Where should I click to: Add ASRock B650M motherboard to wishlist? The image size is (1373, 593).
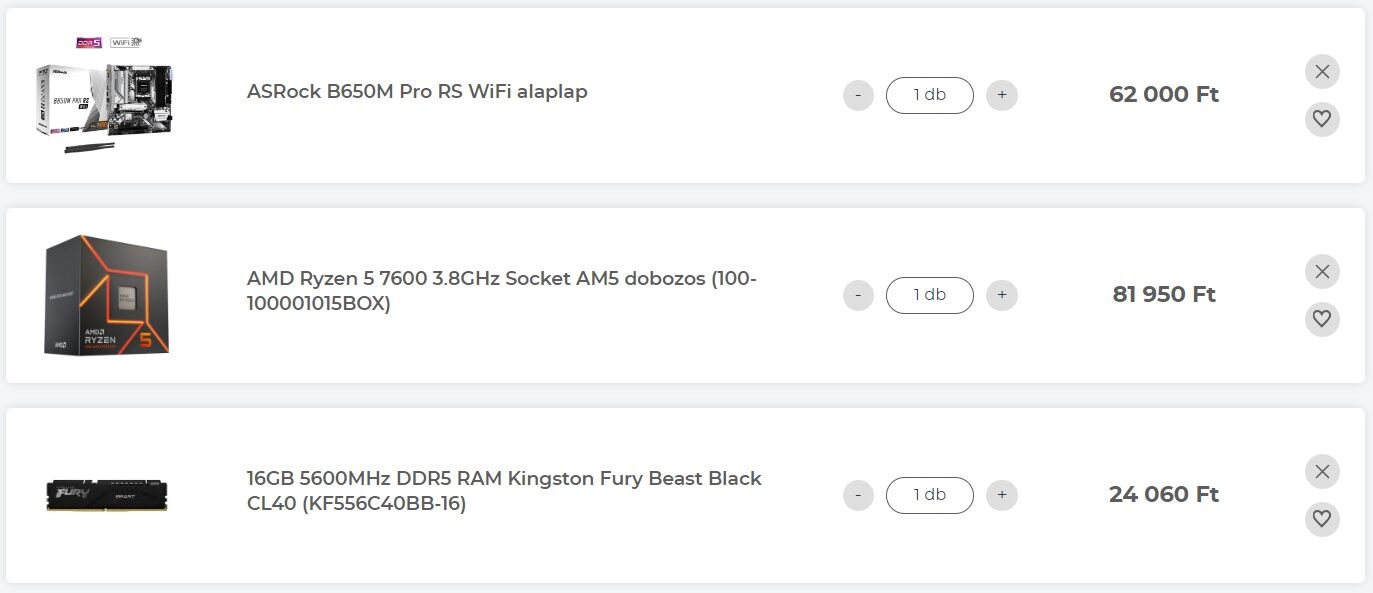(x=1322, y=120)
